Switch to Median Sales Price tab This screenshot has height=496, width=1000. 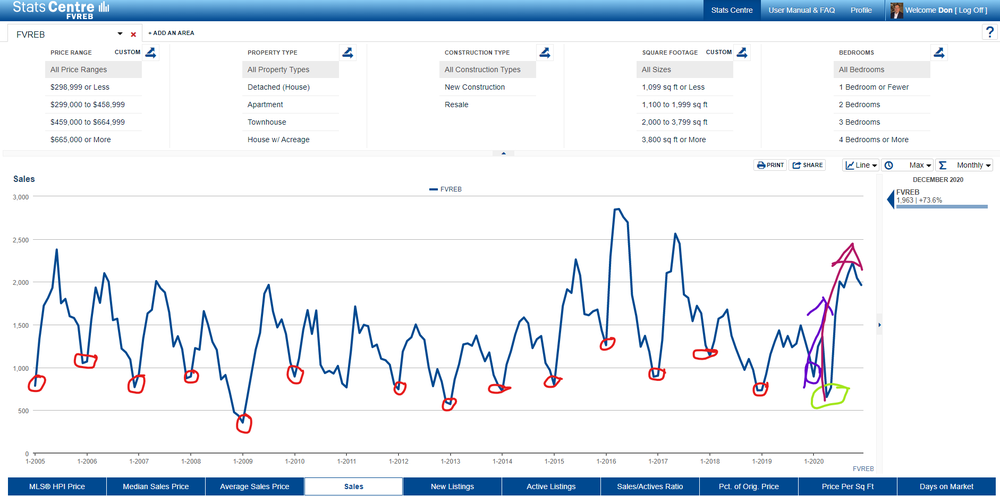(x=156, y=486)
